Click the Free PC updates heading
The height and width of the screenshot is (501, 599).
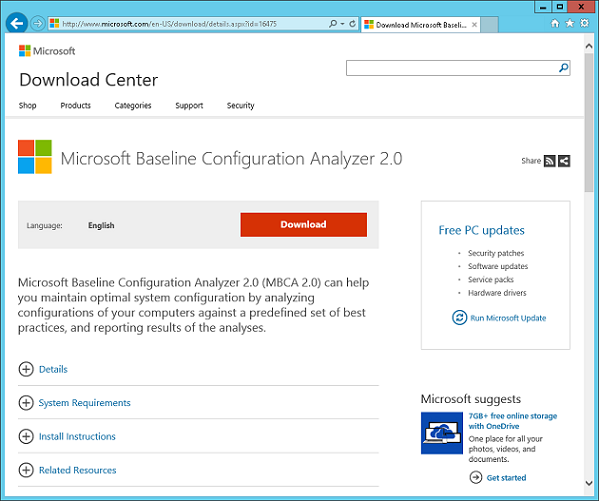481,230
